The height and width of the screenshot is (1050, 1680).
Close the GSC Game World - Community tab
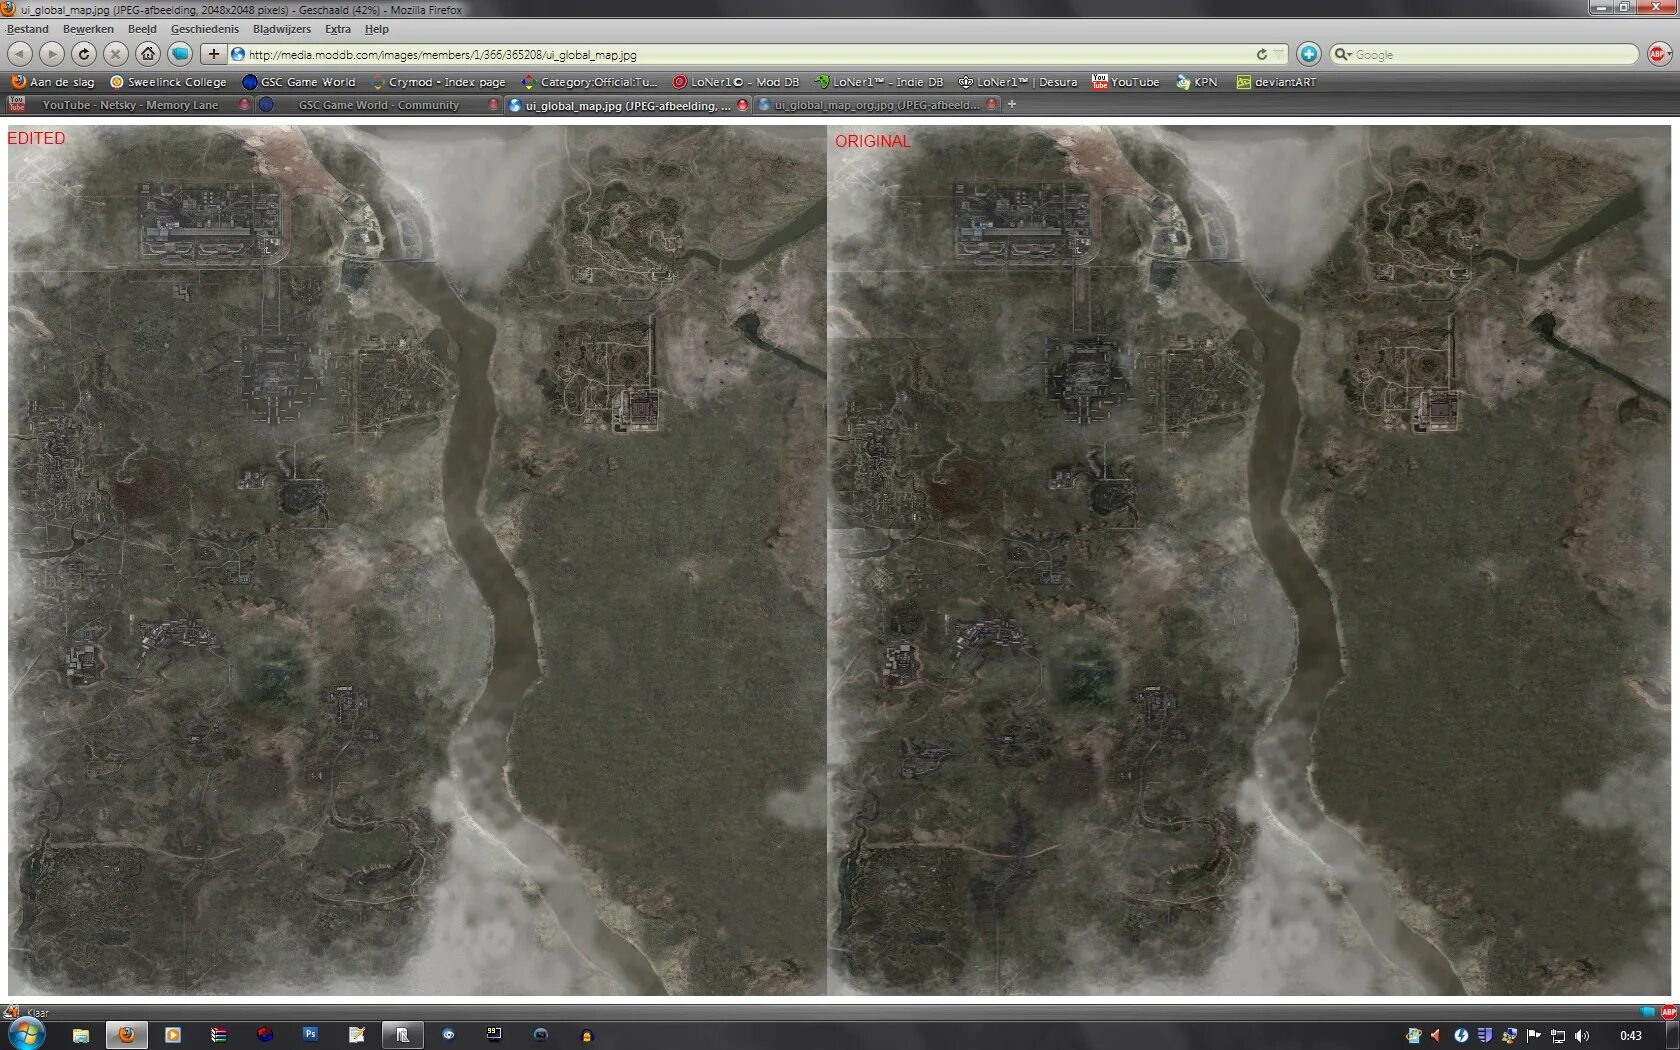pos(493,105)
